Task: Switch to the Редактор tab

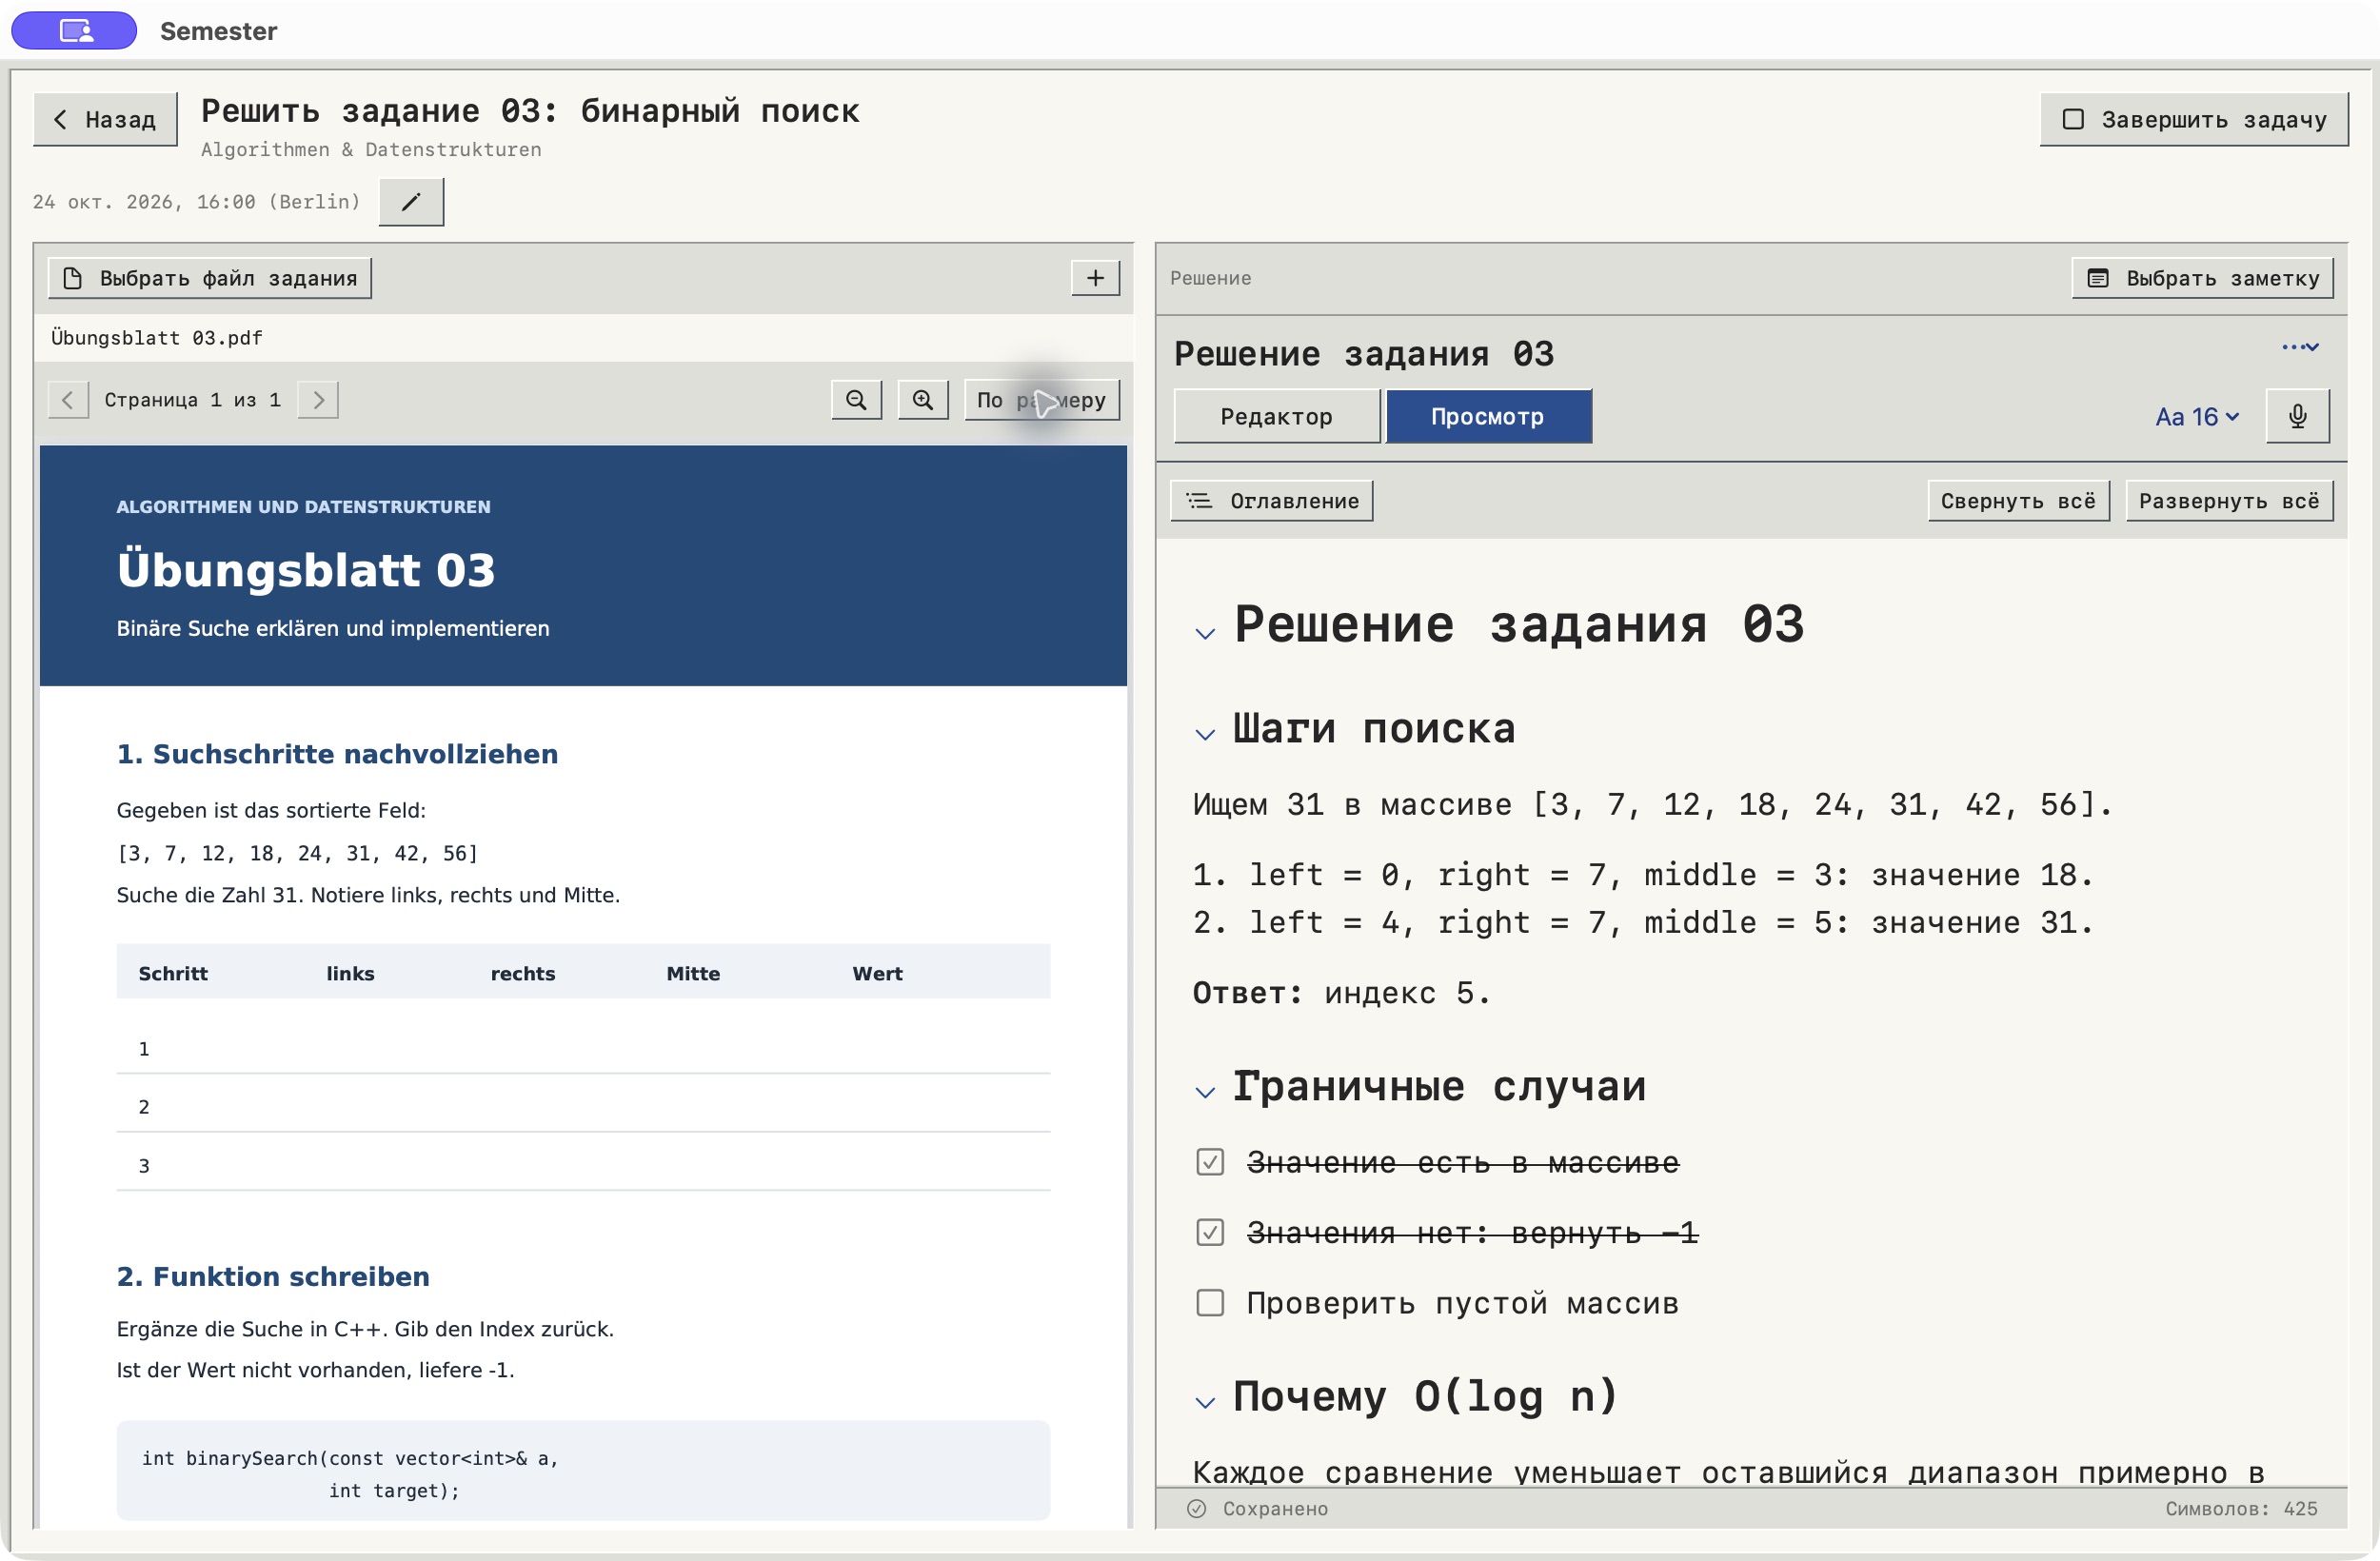Action: click(1276, 417)
